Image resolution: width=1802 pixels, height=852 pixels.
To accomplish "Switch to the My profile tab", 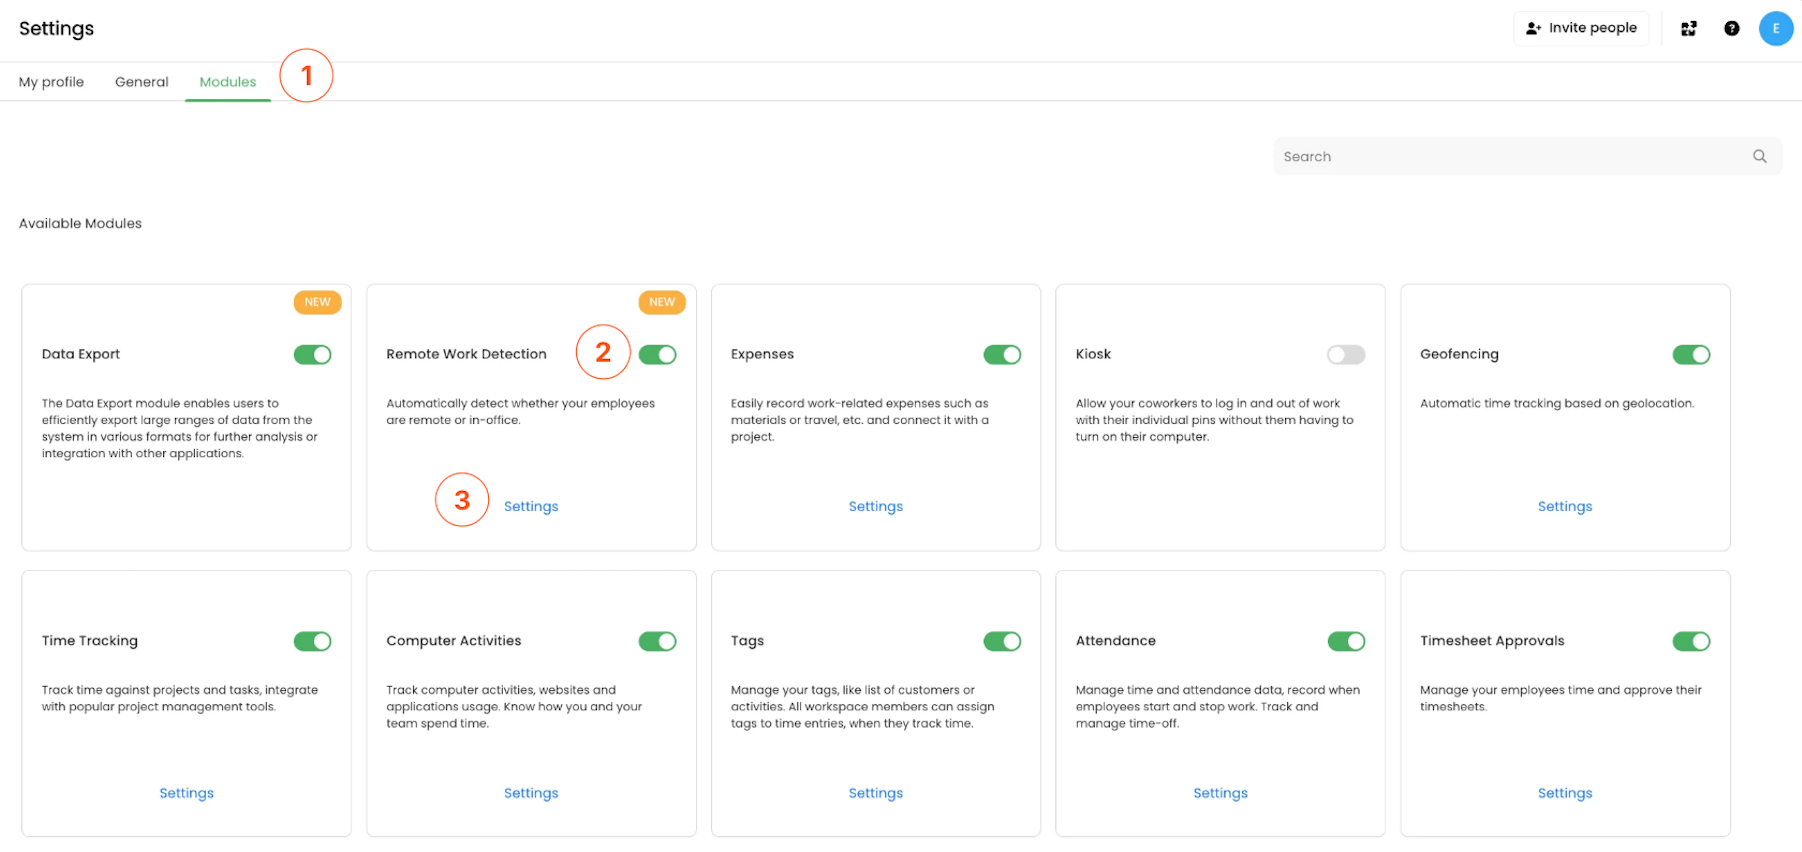I will point(51,82).
